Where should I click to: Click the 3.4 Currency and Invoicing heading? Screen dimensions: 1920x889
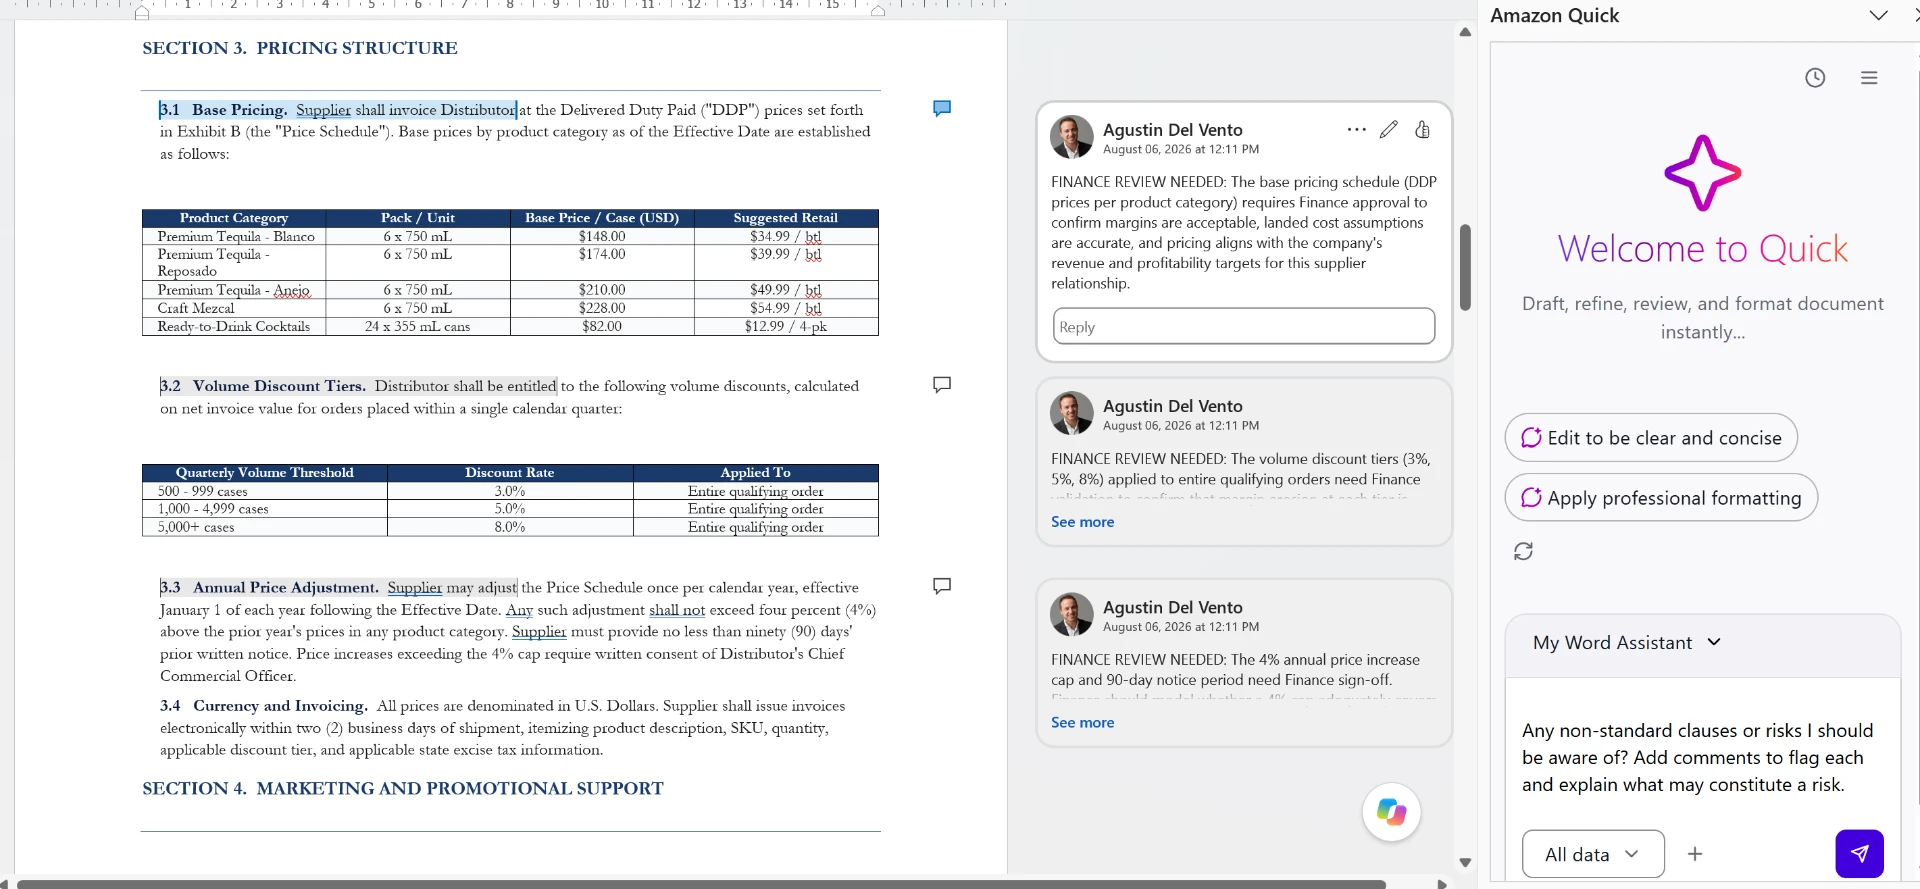pyautogui.click(x=264, y=706)
